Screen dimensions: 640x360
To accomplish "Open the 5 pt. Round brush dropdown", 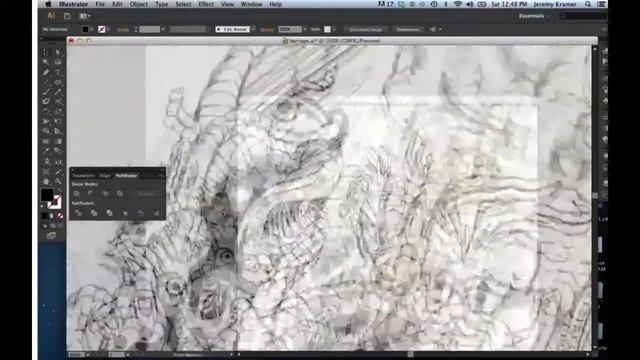I will [x=253, y=29].
